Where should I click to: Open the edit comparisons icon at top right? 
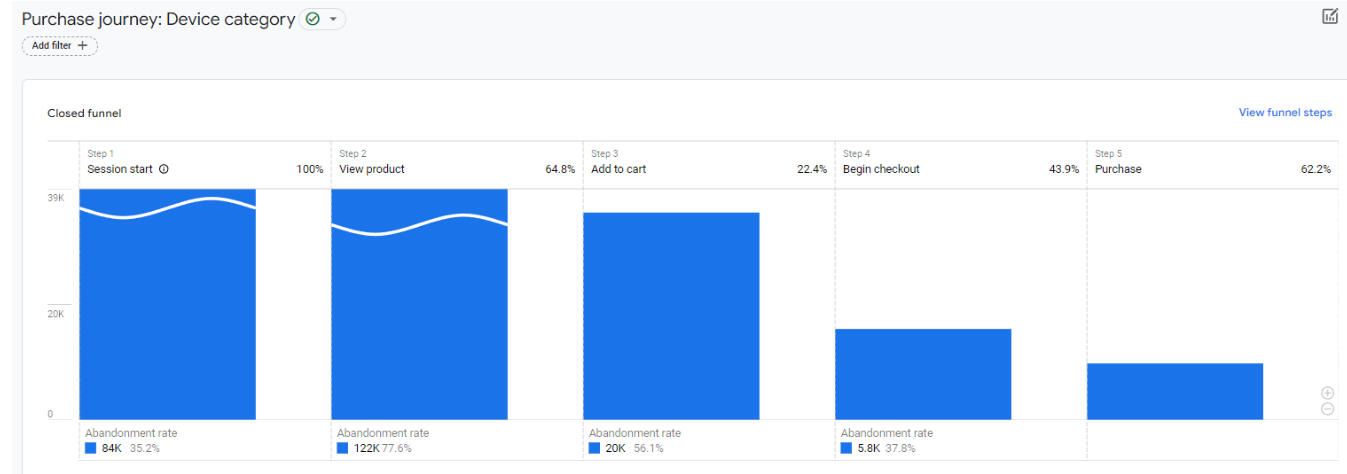point(1330,16)
